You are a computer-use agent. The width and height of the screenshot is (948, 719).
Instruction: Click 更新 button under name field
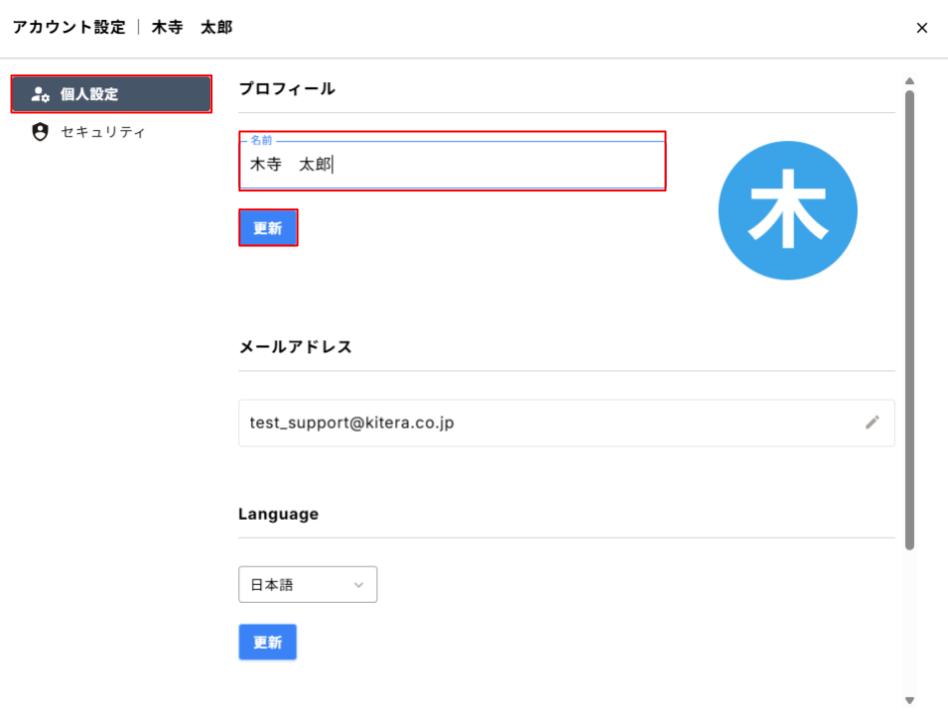[x=268, y=228]
